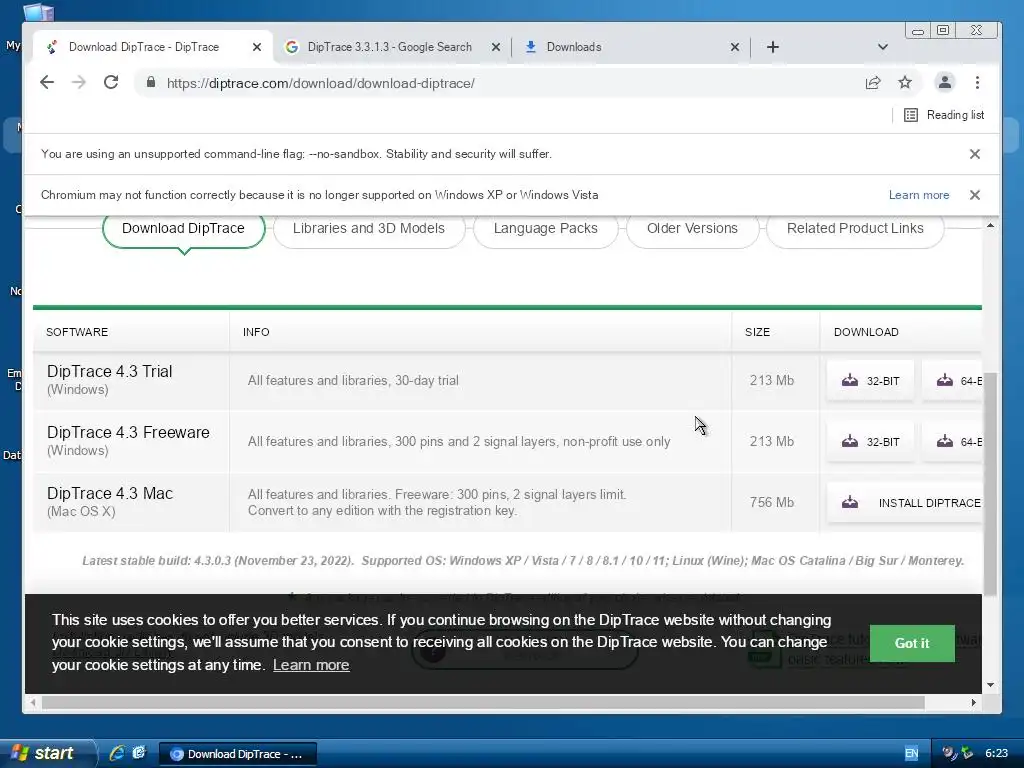The image size is (1024, 768).
Task: Select the Download DipTrace section pill
Action: 184,229
